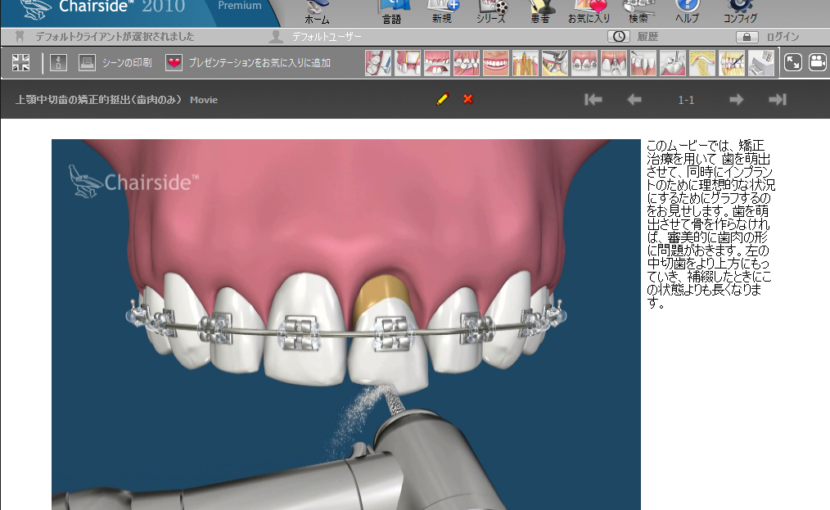Open the 言語 language menu
The image size is (830, 510).
[392, 12]
